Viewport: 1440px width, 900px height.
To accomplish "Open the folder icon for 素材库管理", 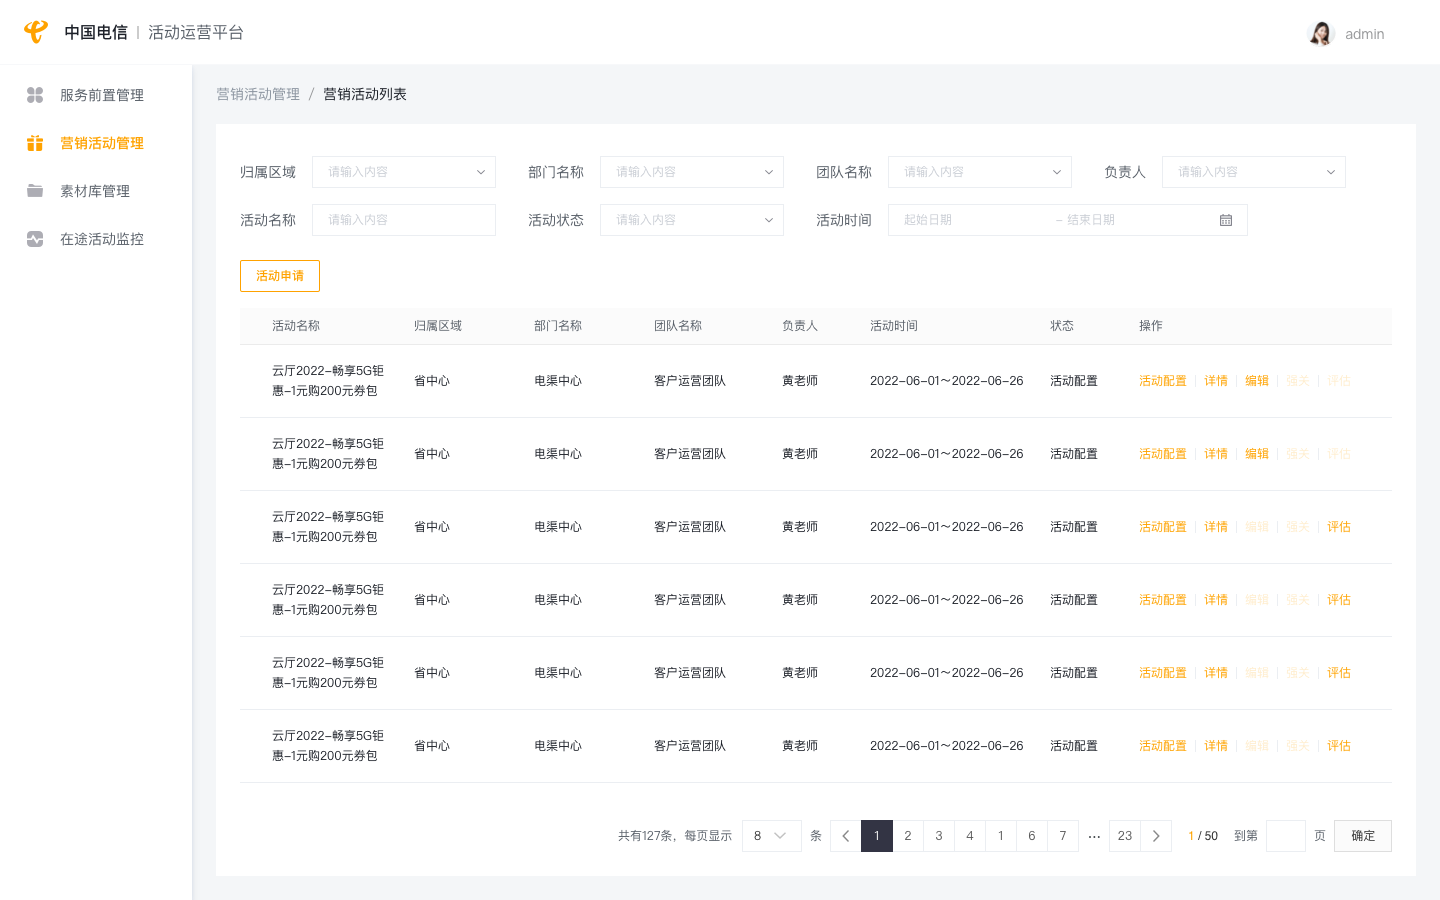I will coord(35,191).
